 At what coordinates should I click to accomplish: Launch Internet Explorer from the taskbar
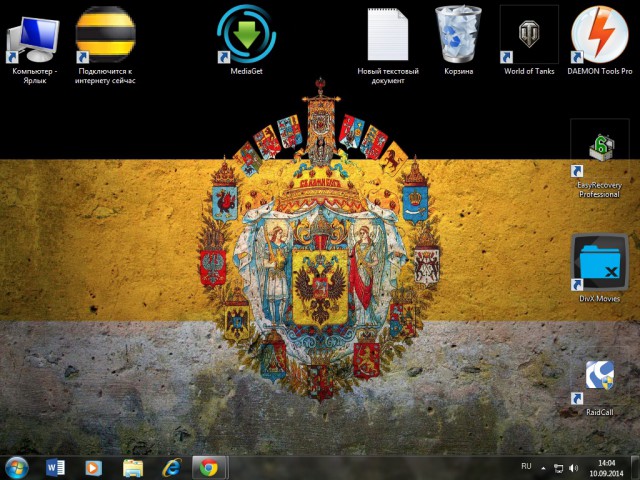point(171,468)
